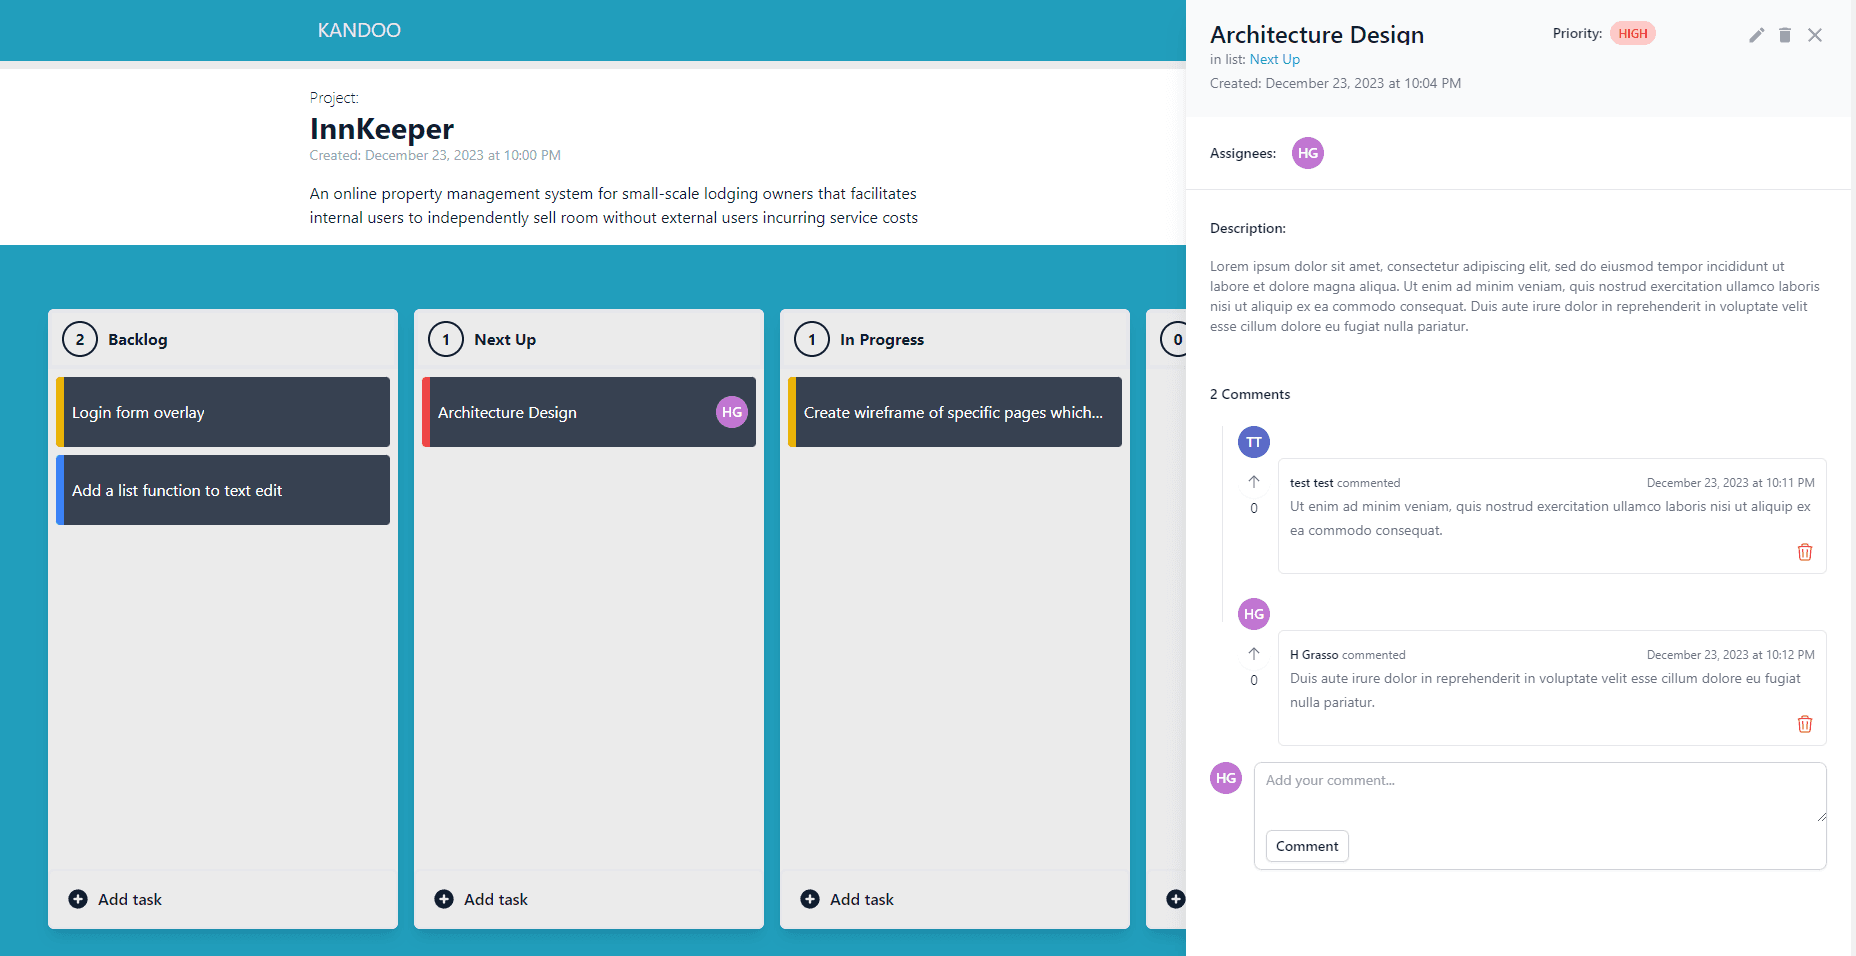
Task: Add task to Next Up column
Action: coord(481,899)
